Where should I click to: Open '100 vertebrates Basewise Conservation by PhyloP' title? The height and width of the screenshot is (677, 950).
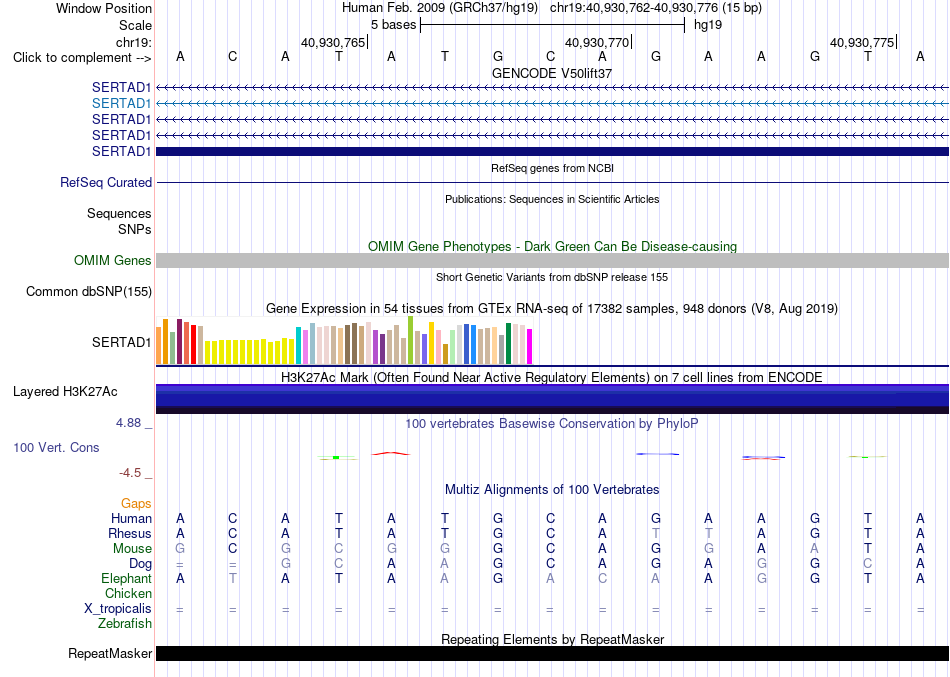coord(552,424)
